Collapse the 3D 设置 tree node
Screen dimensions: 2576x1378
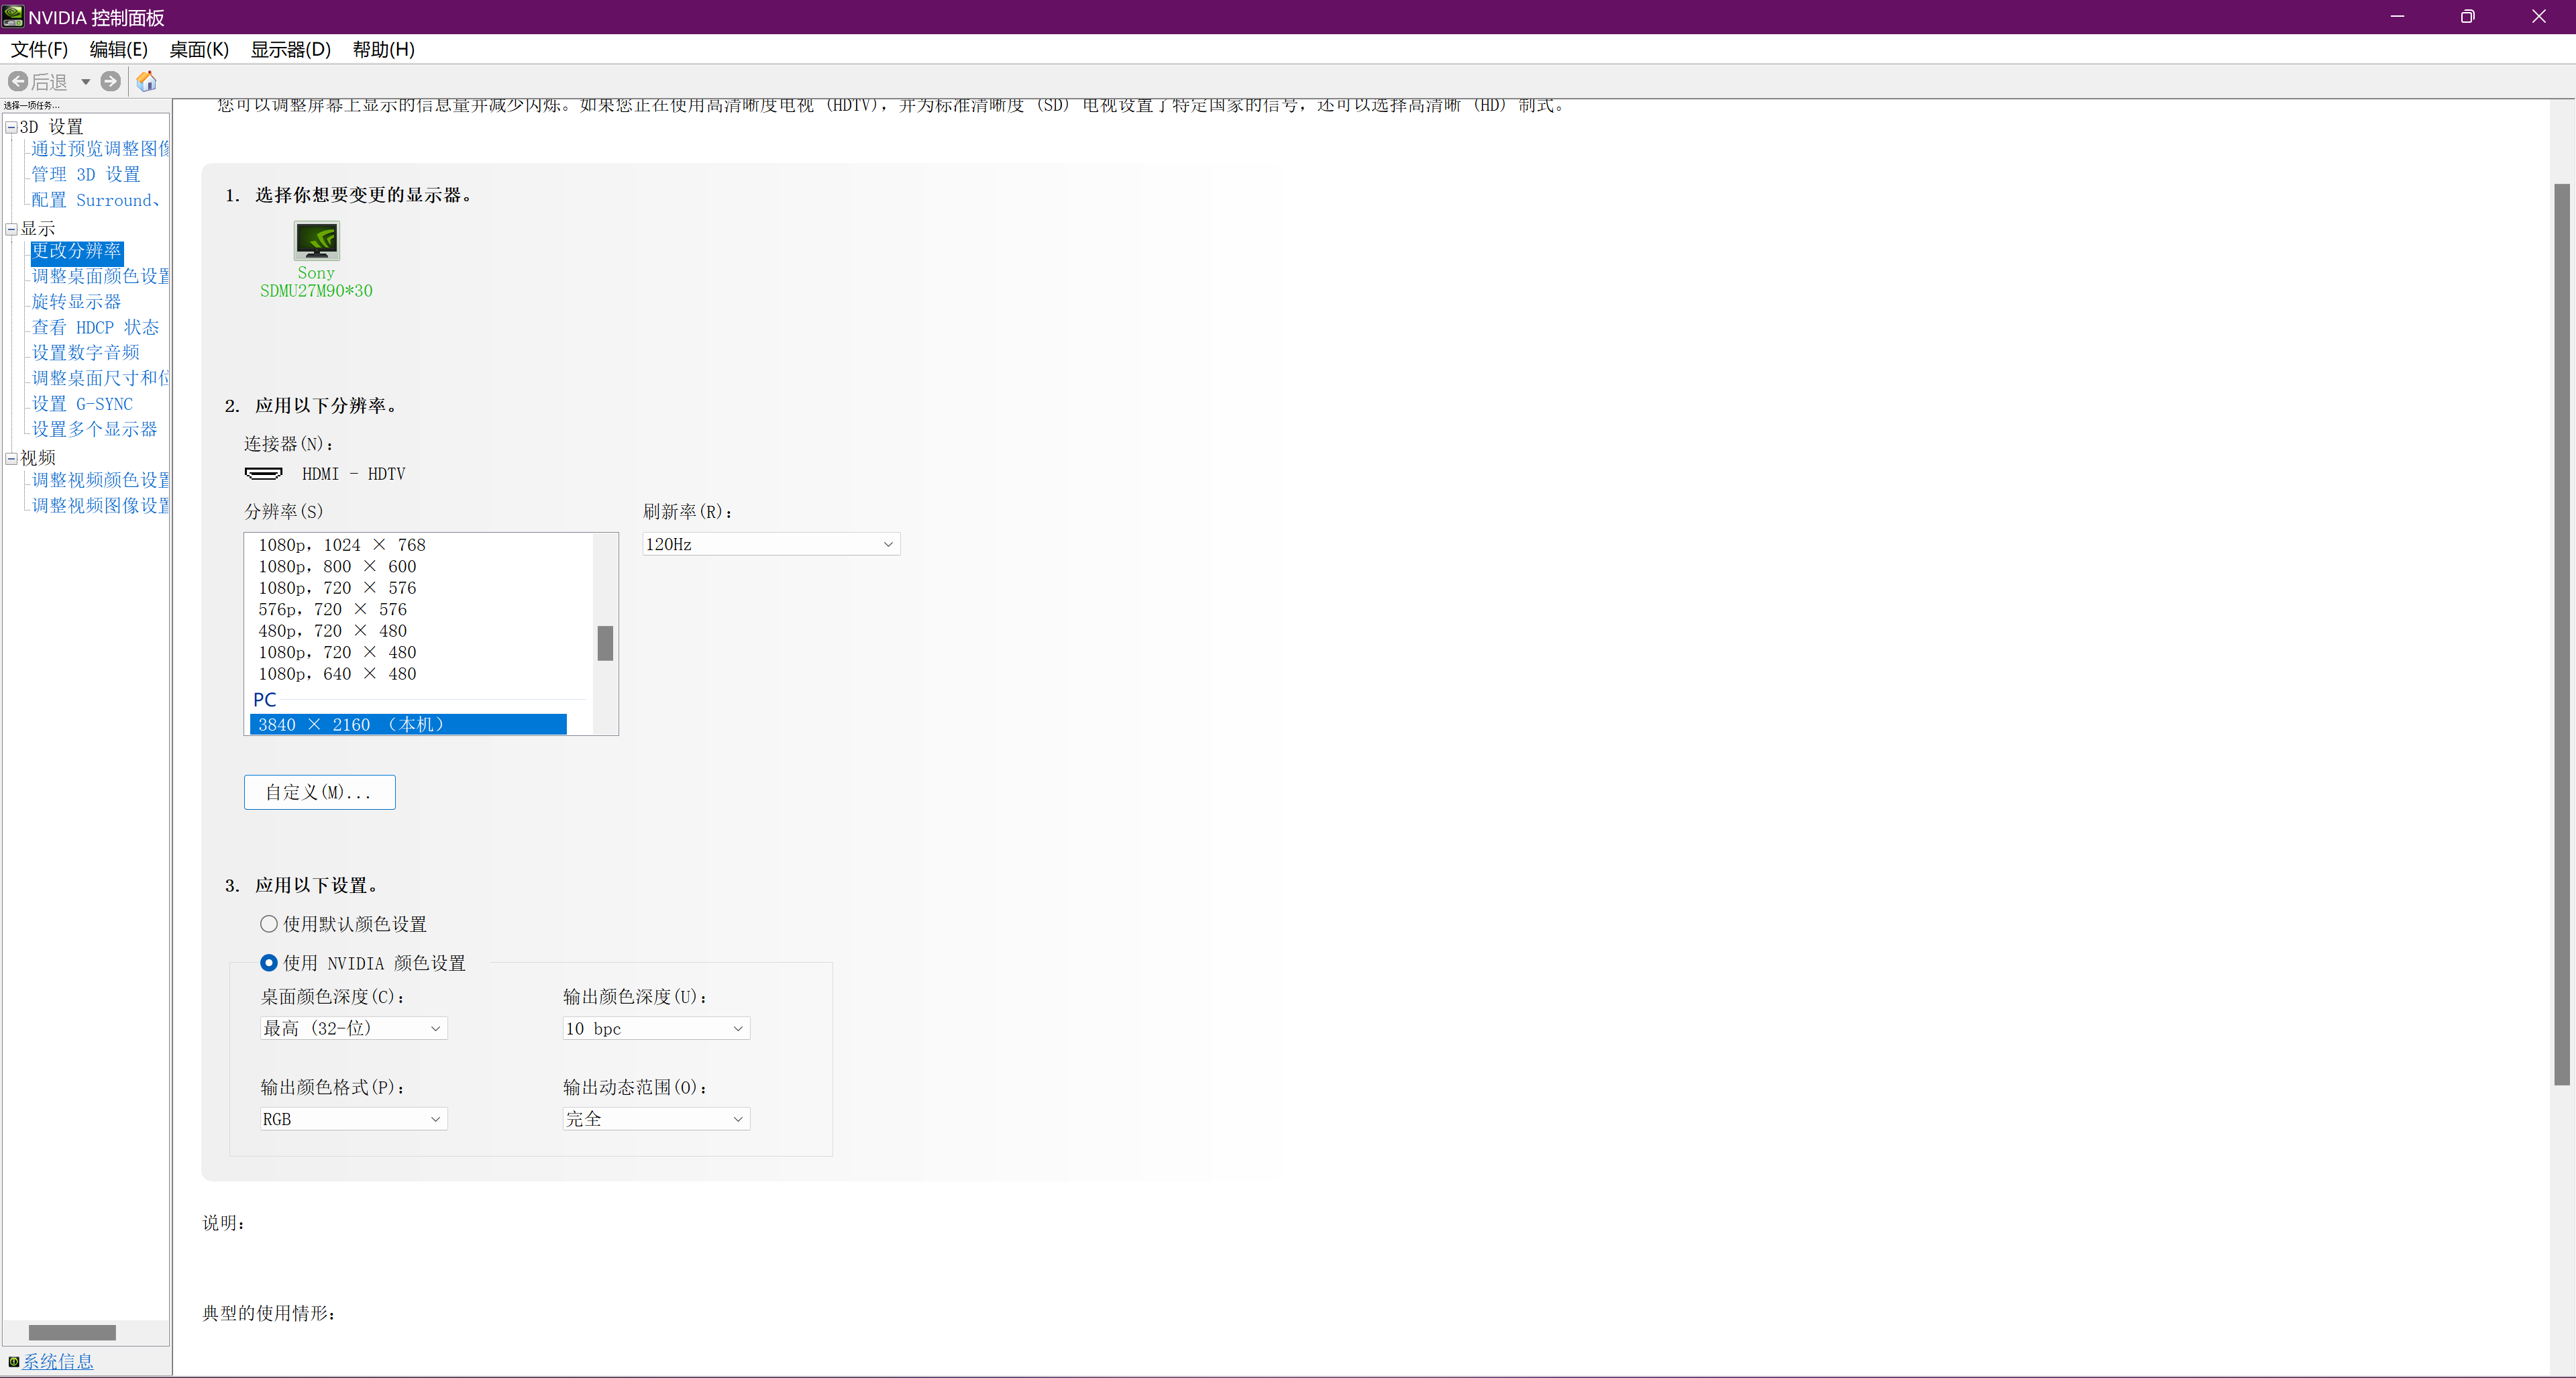[11, 127]
